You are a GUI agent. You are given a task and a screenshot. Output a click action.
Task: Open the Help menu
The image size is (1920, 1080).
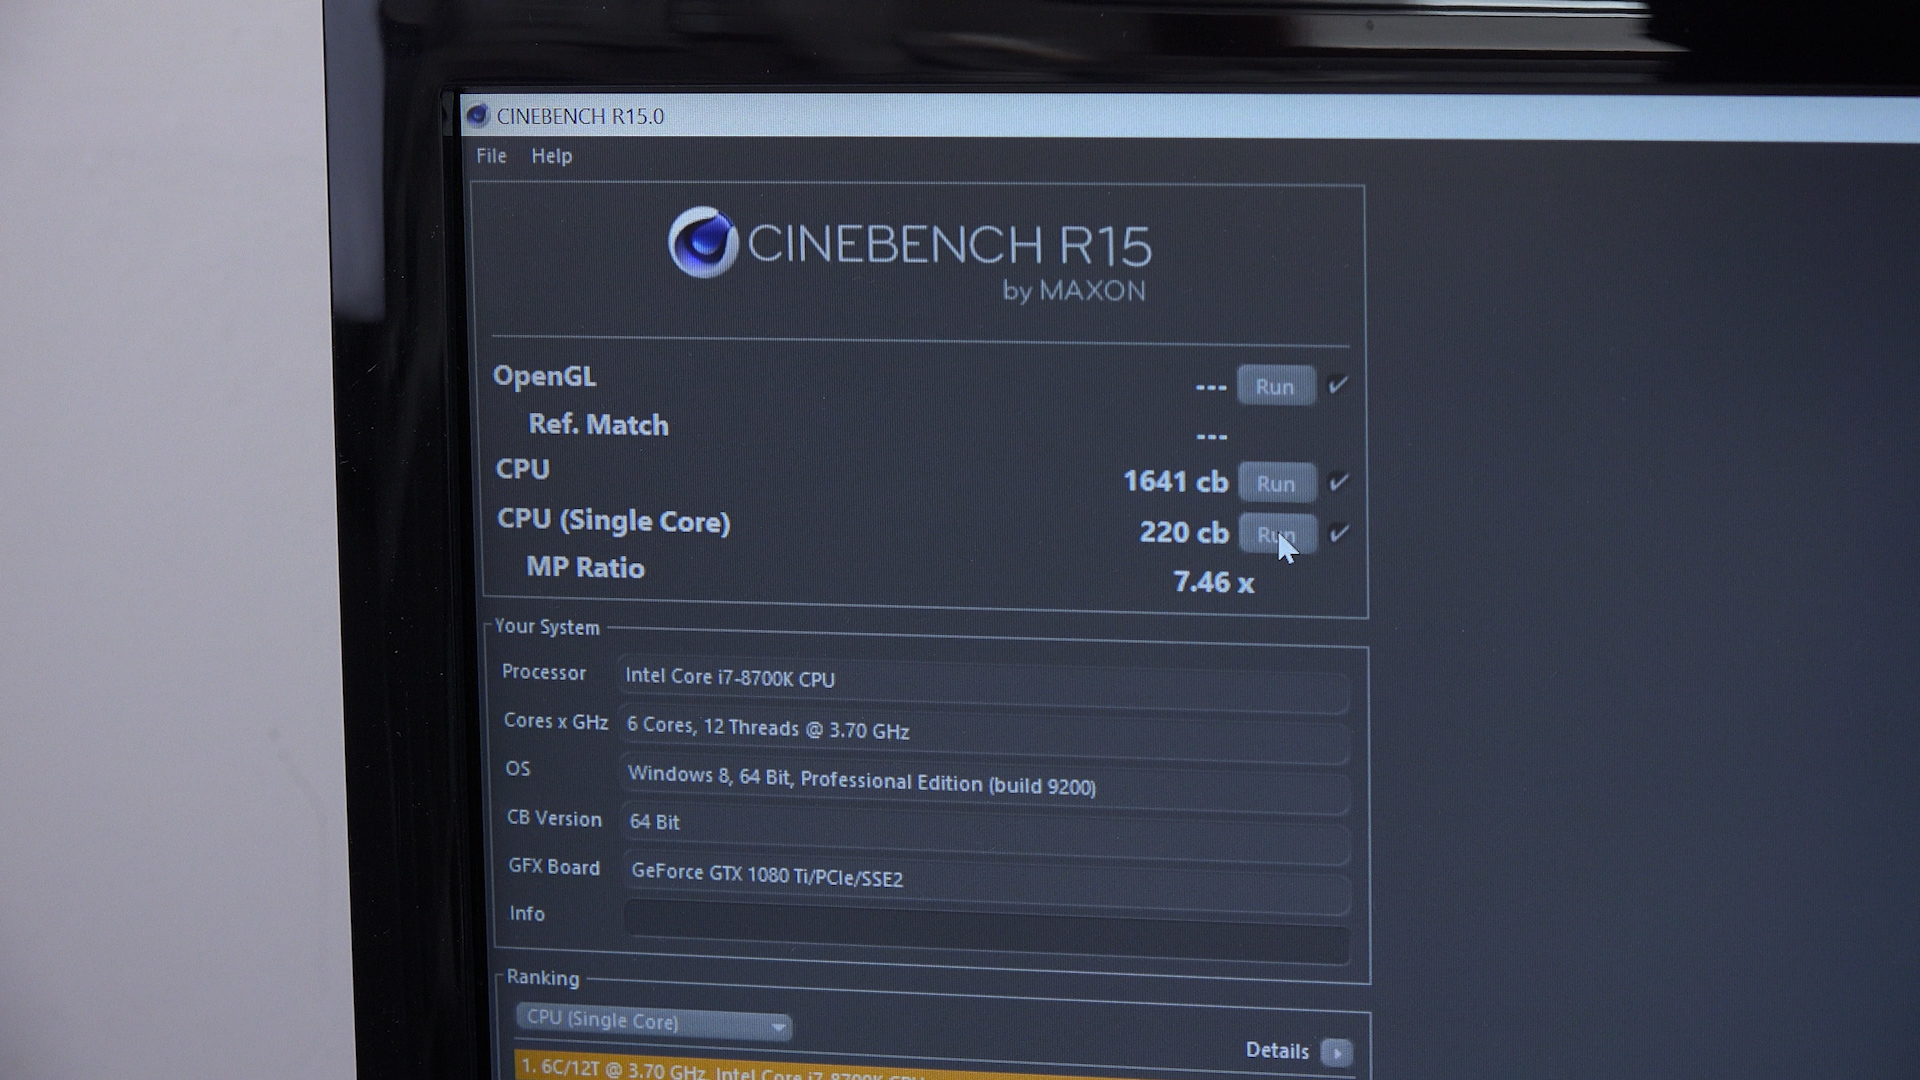551,156
